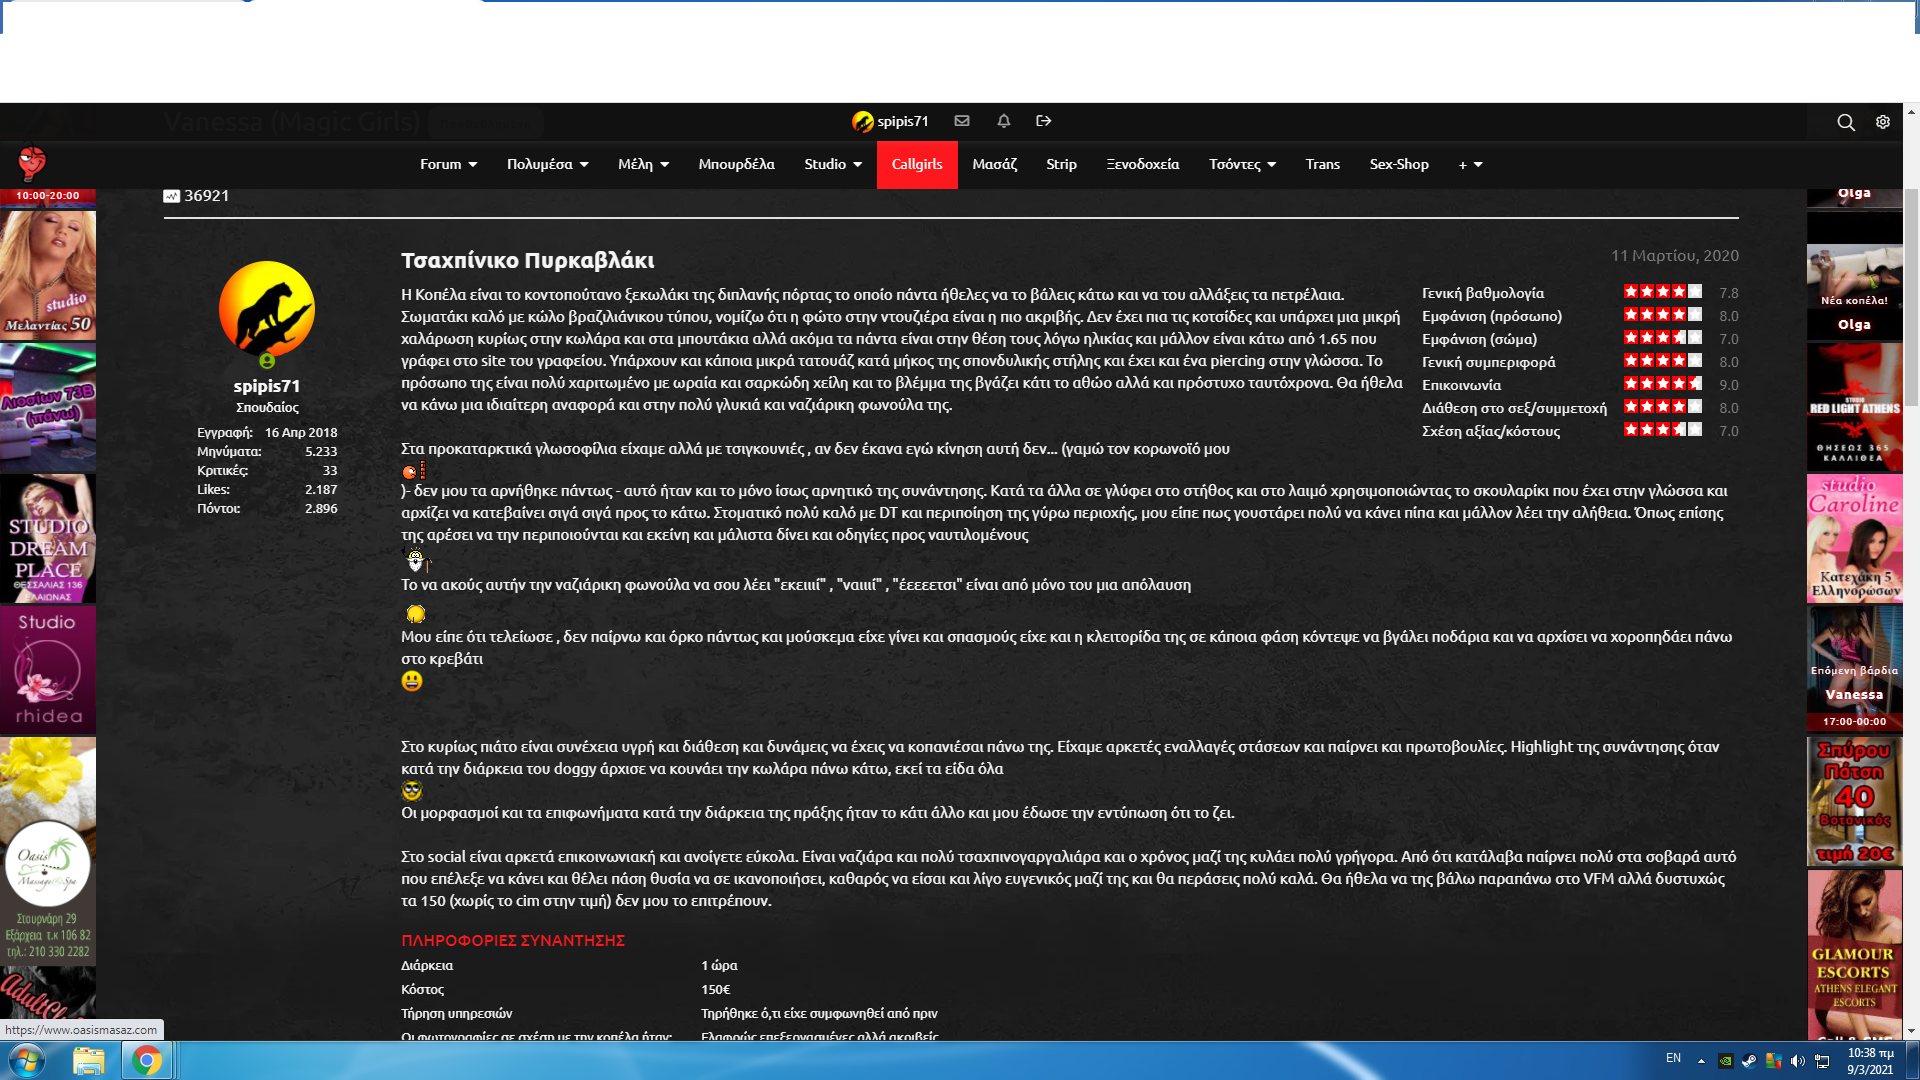The width and height of the screenshot is (1920, 1080).
Task: Click the views counter icon beside 36921
Action: tap(171, 196)
